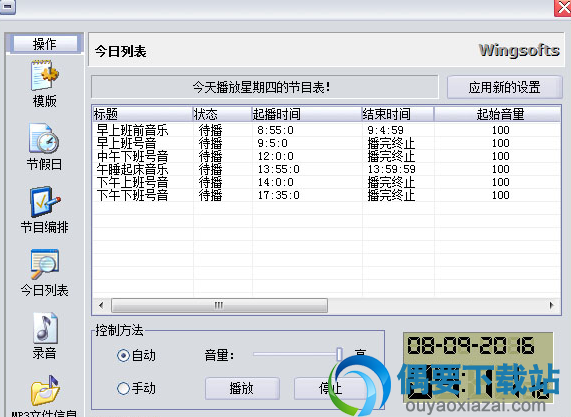This screenshot has height=417, width=571.
Task: Click the 播放 play button
Action: (242, 389)
